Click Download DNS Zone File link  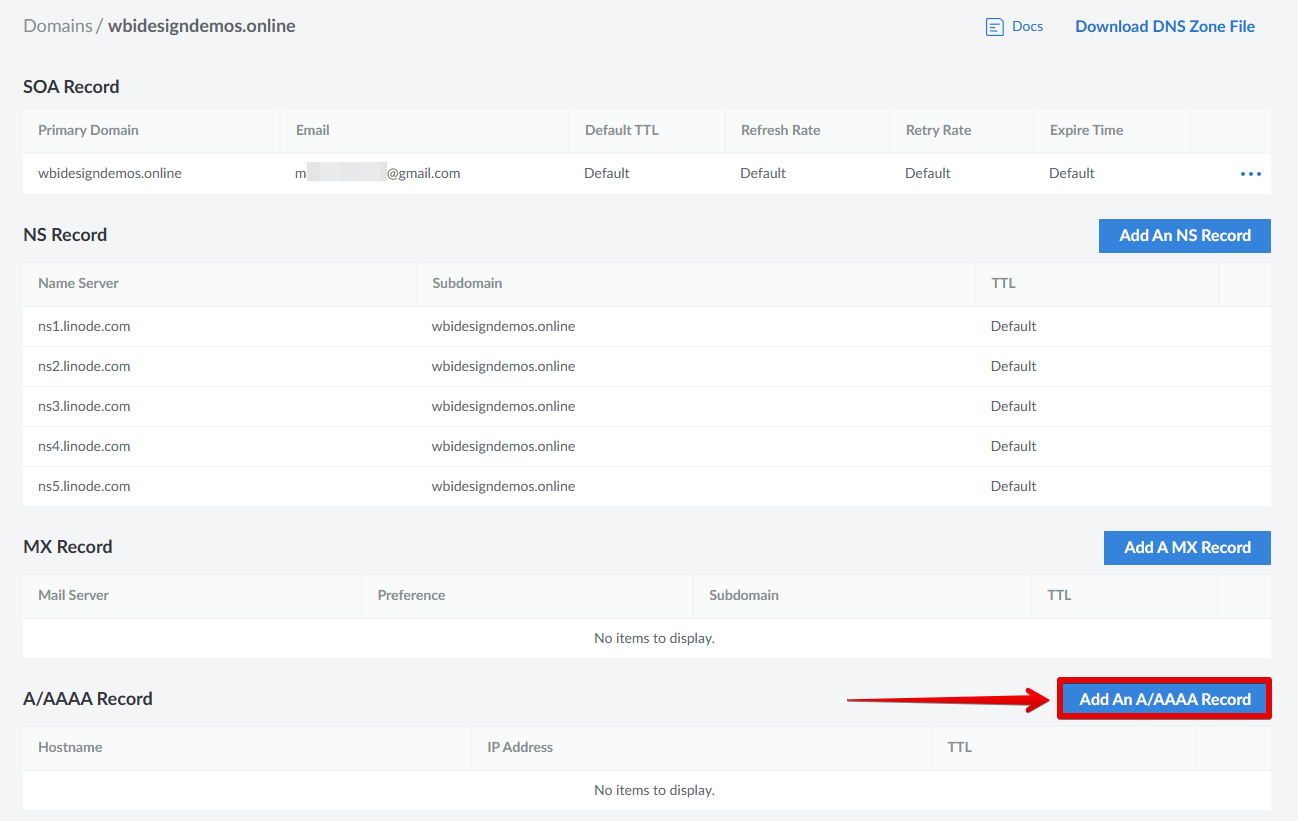tap(1164, 27)
